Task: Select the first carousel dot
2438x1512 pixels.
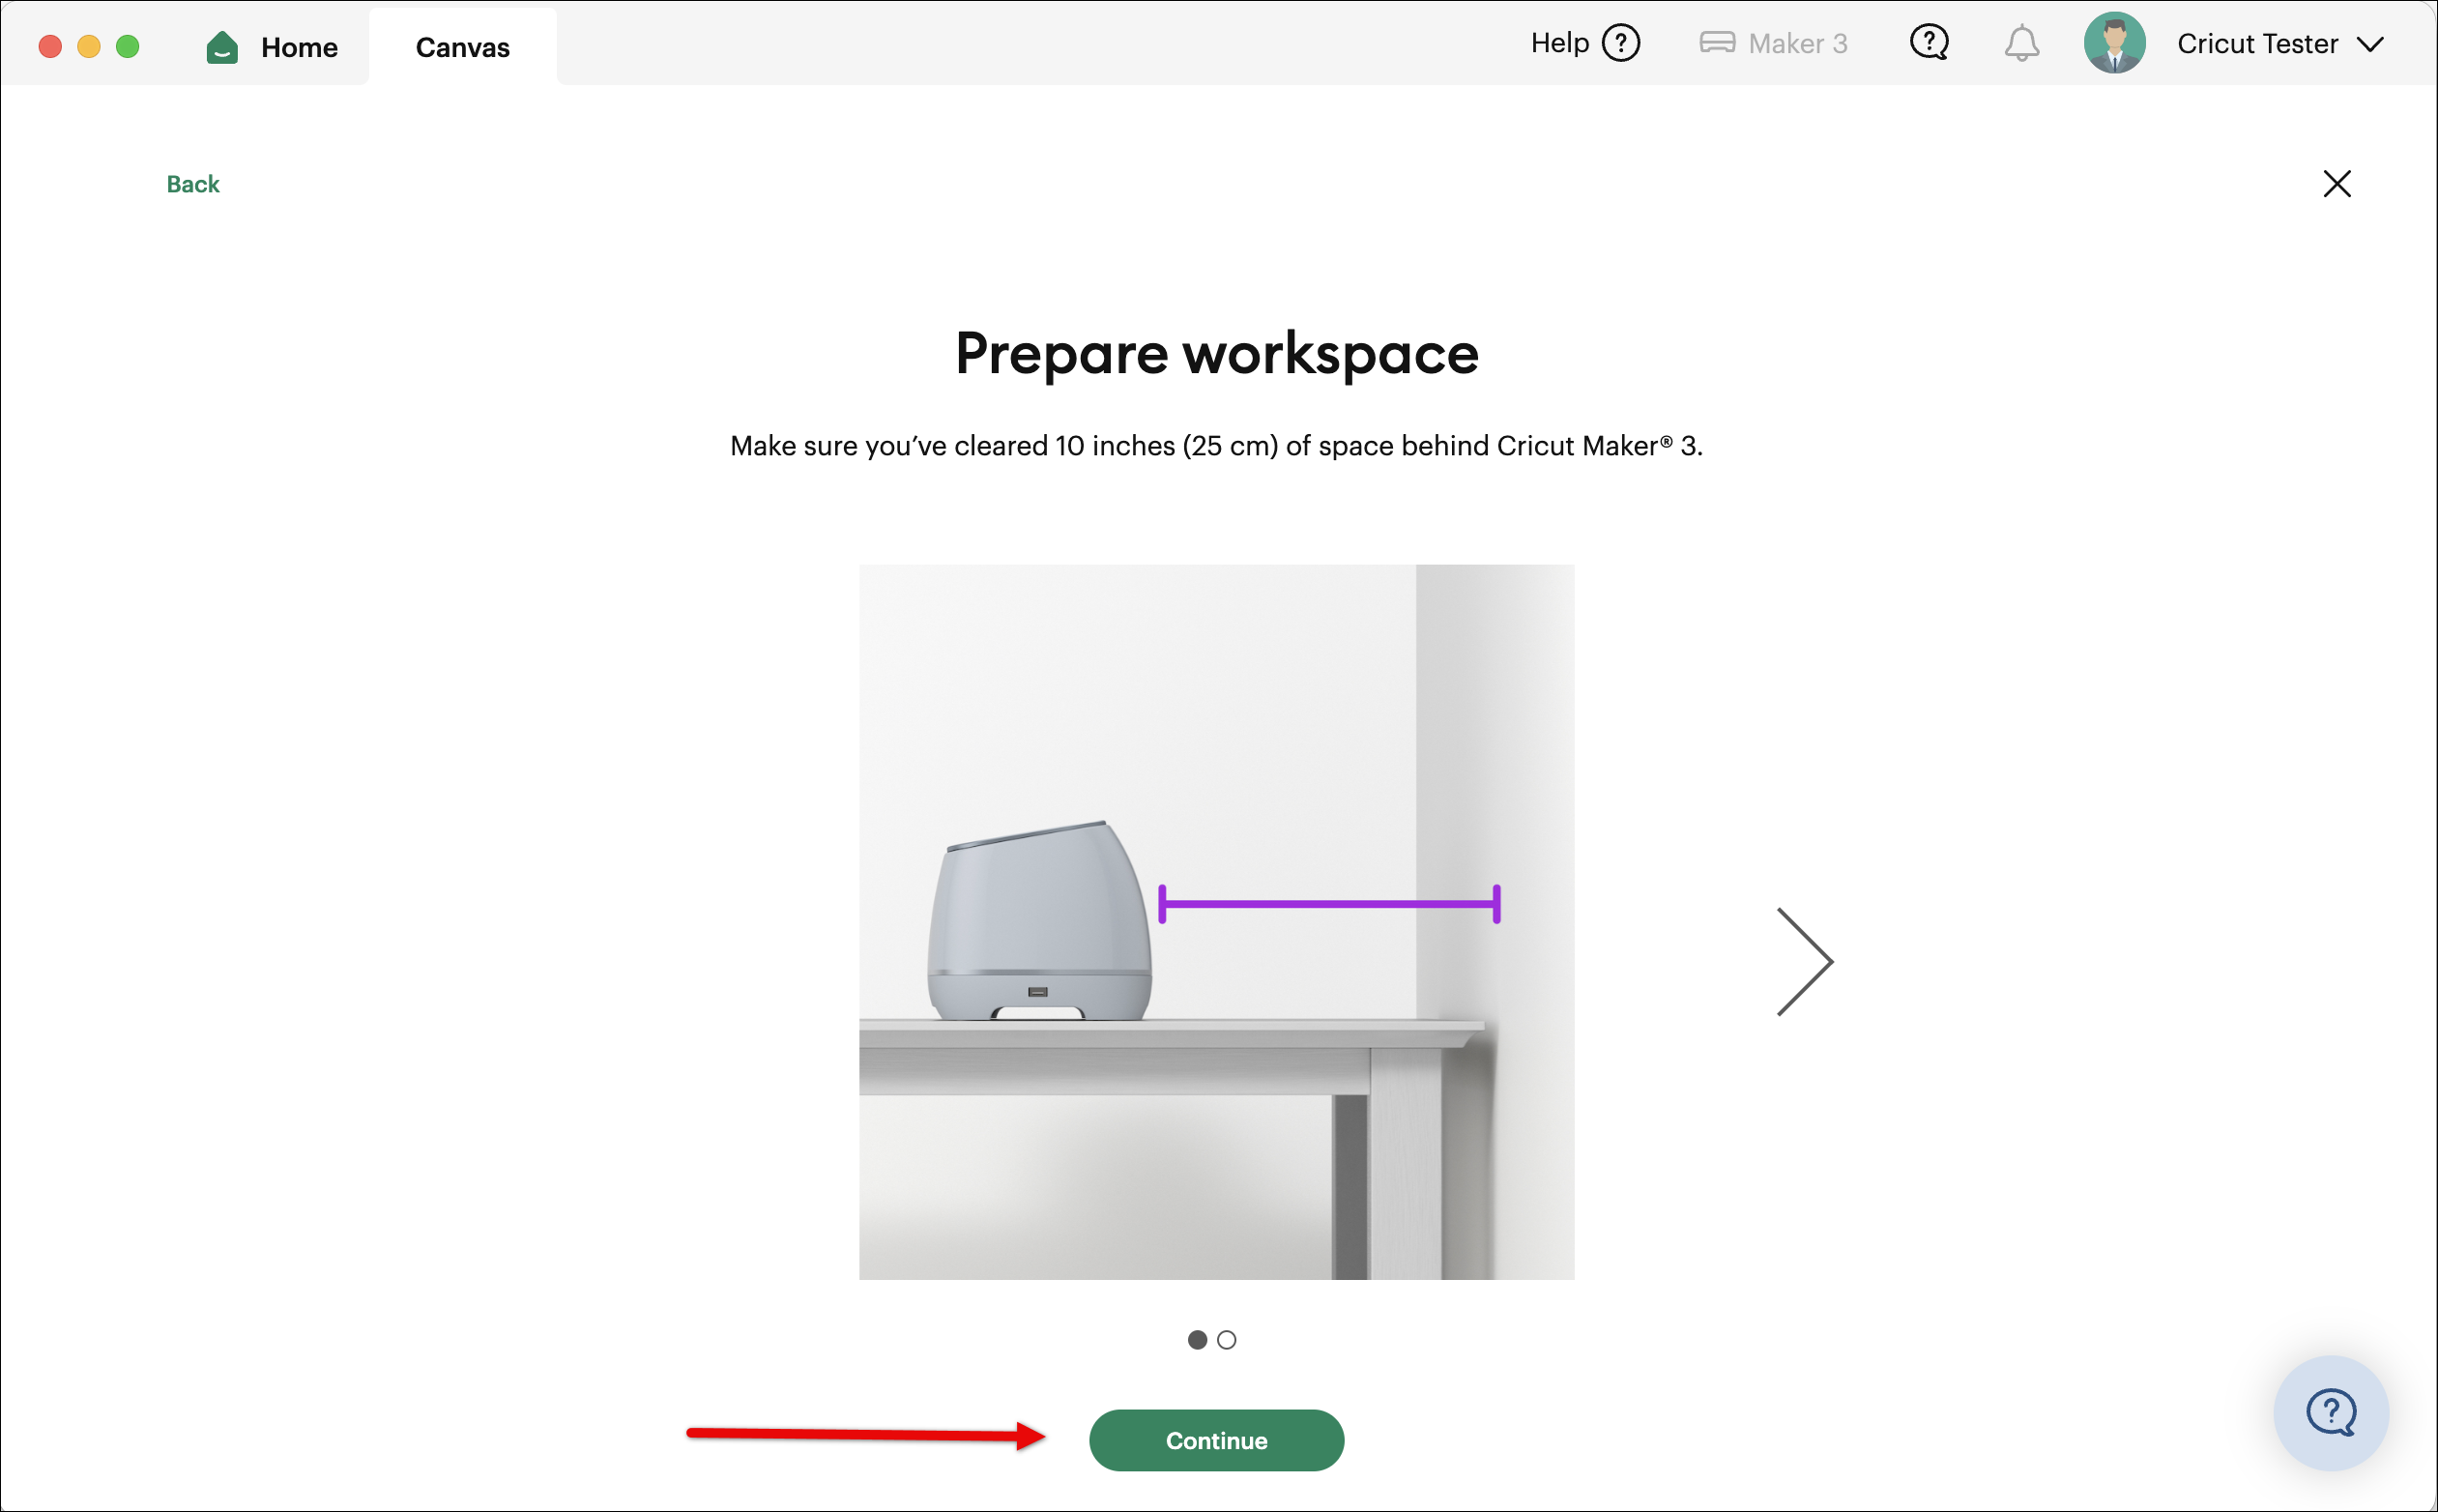Action: [x=1196, y=1340]
